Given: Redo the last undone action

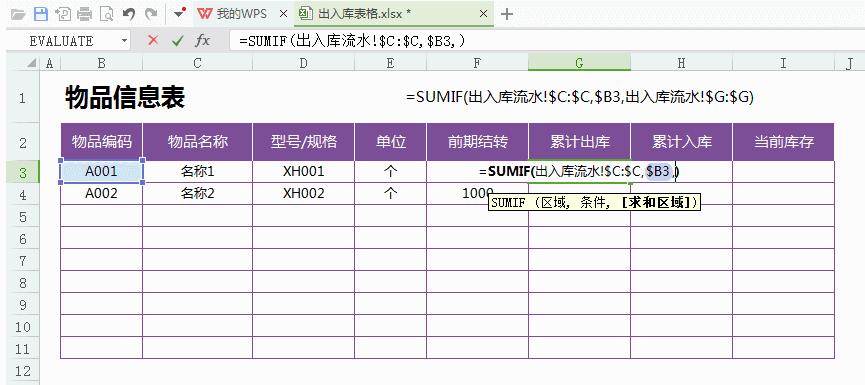Looking at the screenshot, I should (x=150, y=14).
